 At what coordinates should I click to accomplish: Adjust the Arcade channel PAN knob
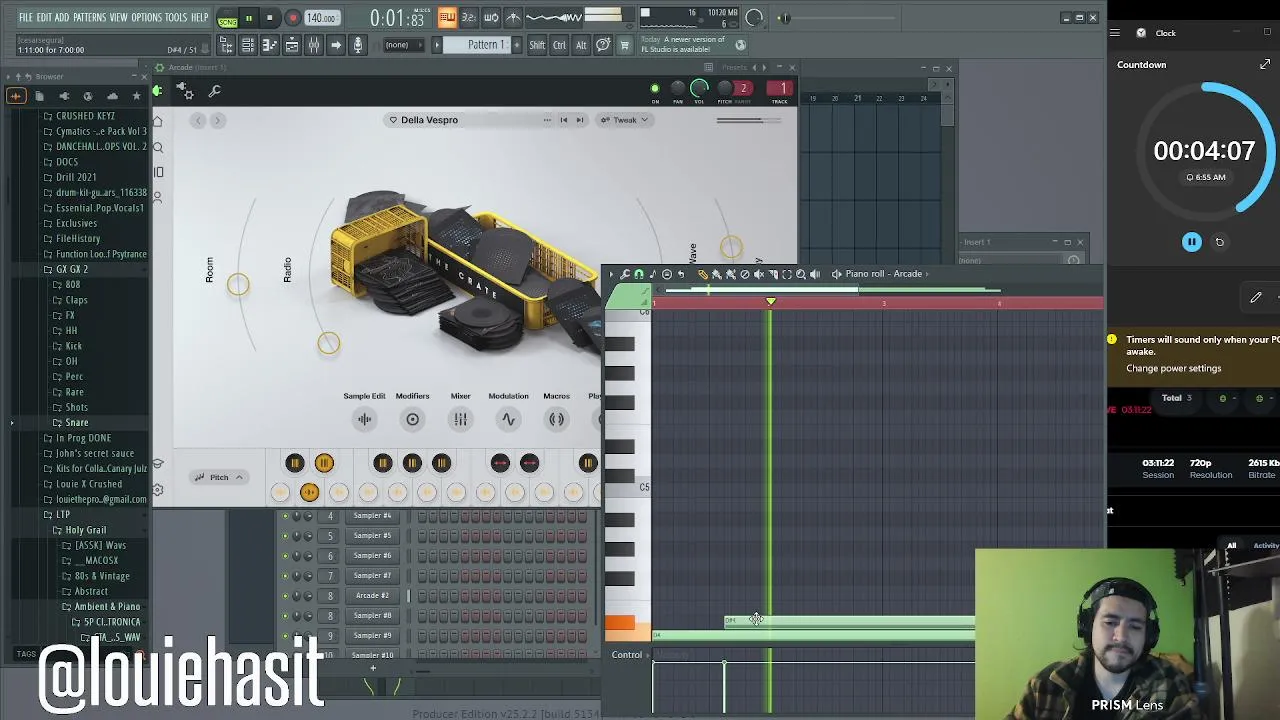[x=677, y=89]
